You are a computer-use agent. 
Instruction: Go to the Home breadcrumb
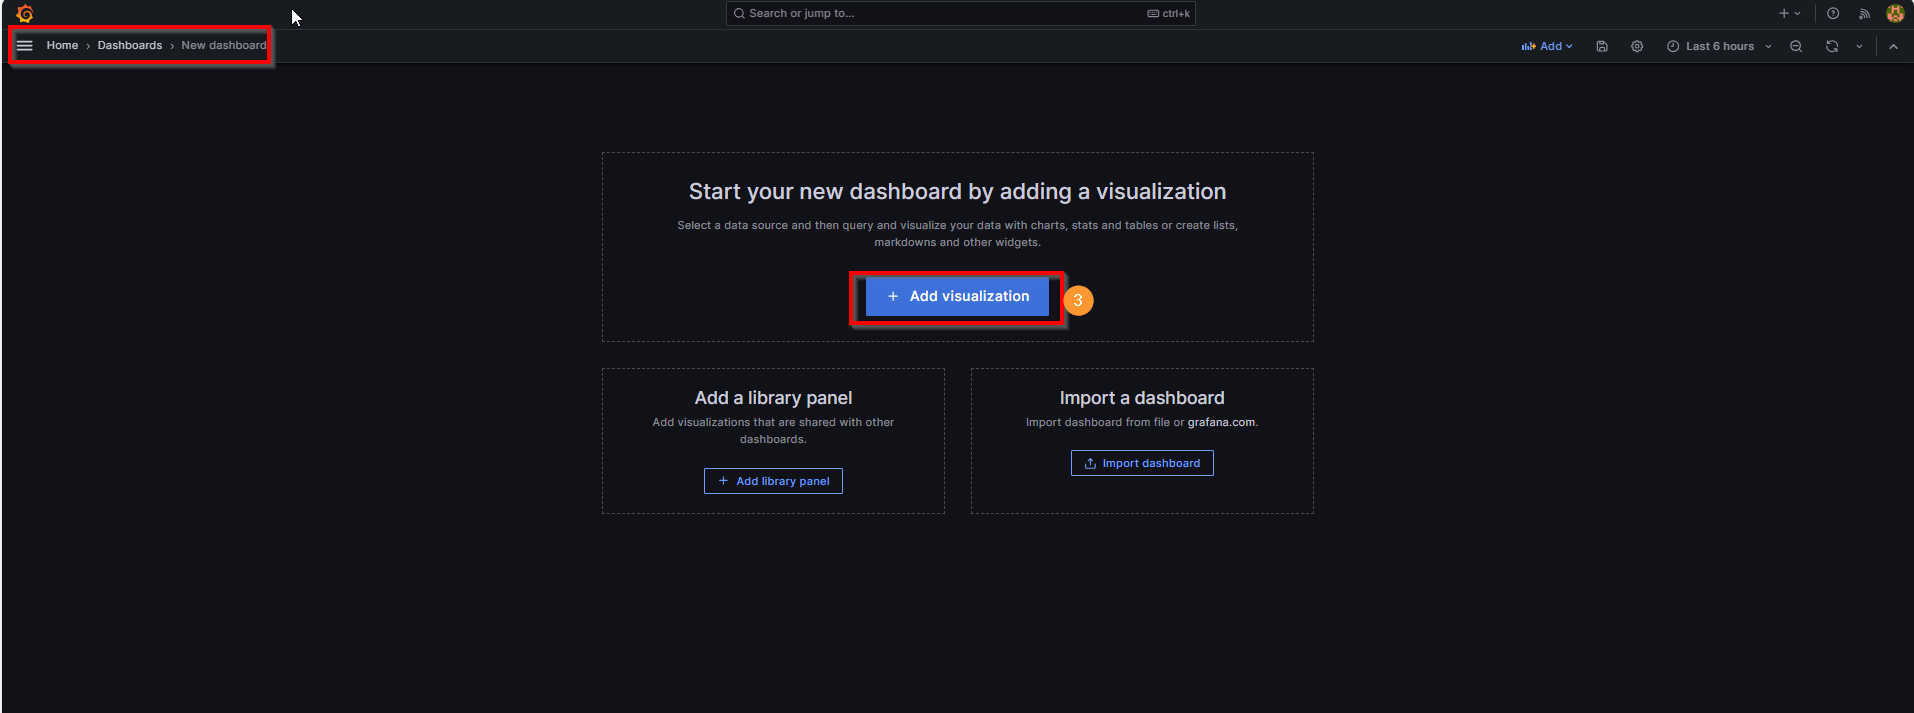pos(62,46)
